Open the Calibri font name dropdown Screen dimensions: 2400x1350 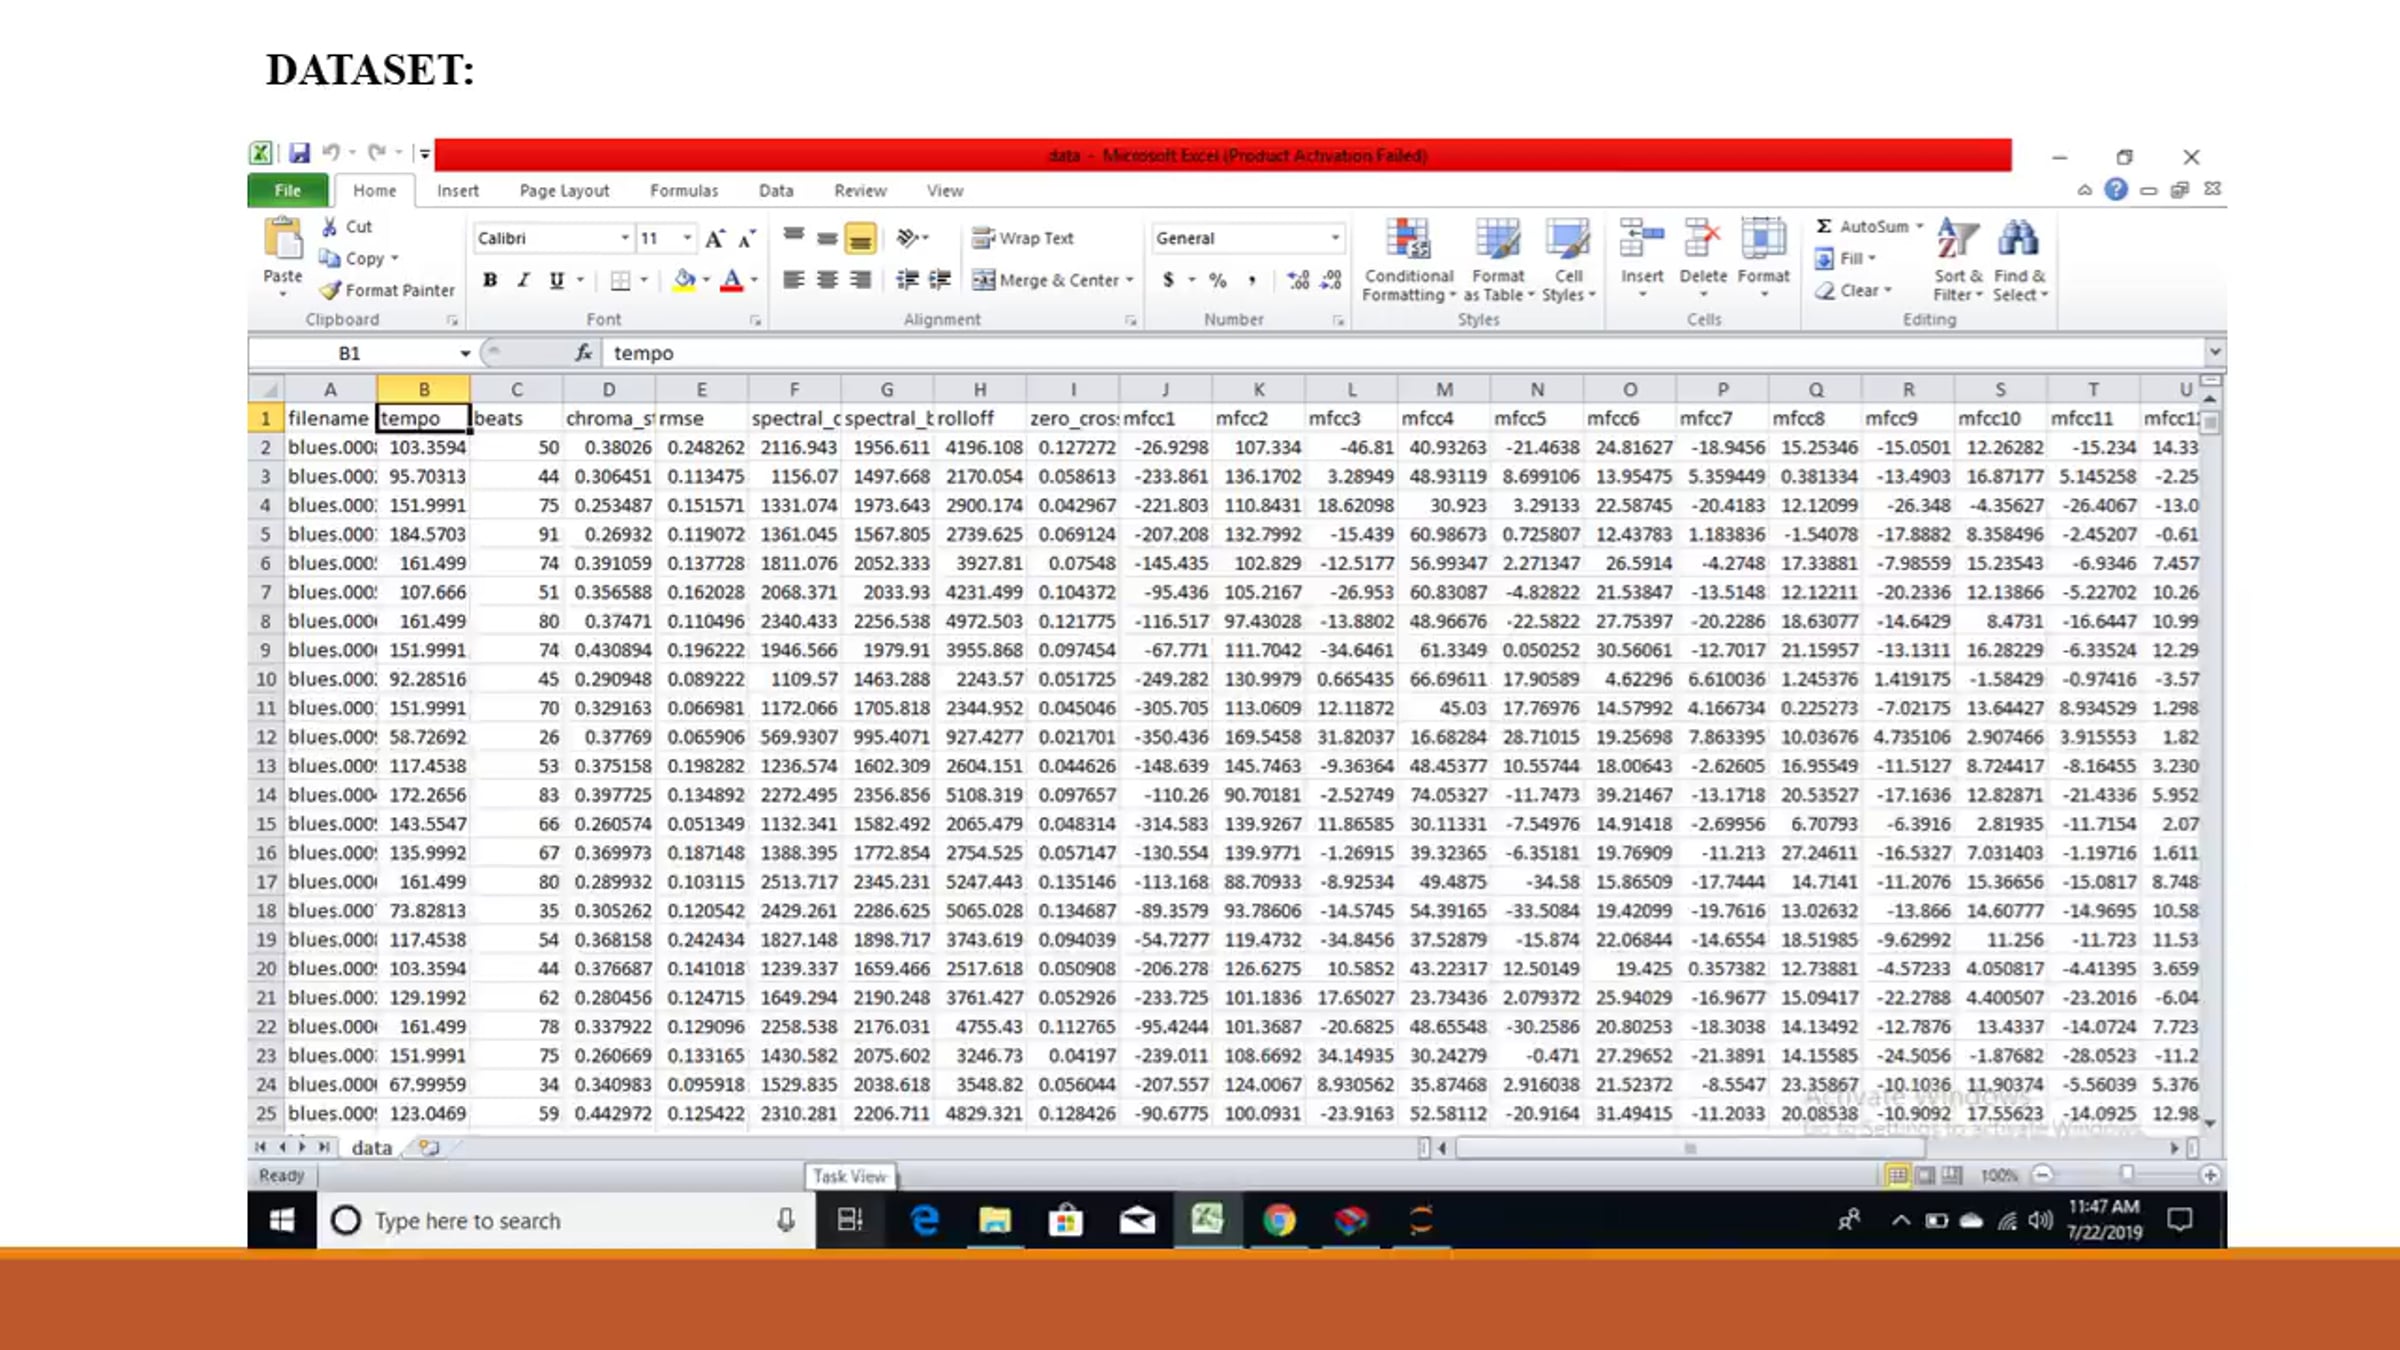coord(625,238)
